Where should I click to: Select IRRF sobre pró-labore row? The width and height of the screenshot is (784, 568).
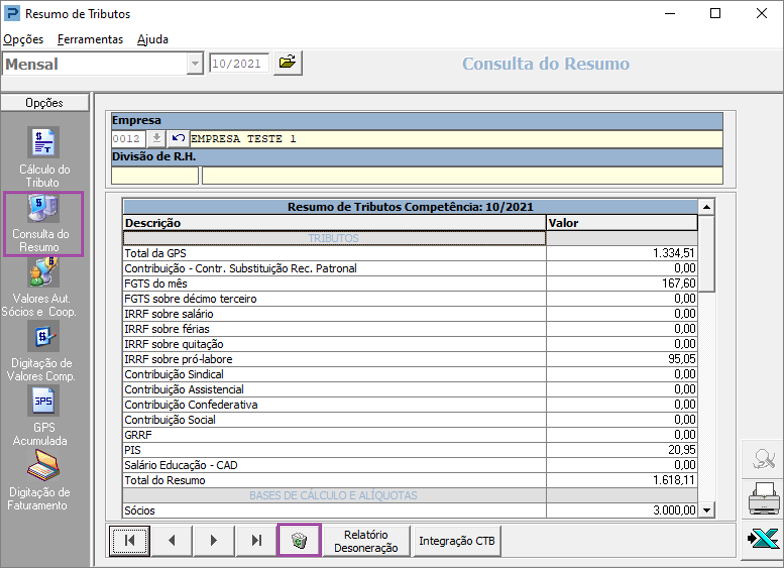(x=410, y=359)
